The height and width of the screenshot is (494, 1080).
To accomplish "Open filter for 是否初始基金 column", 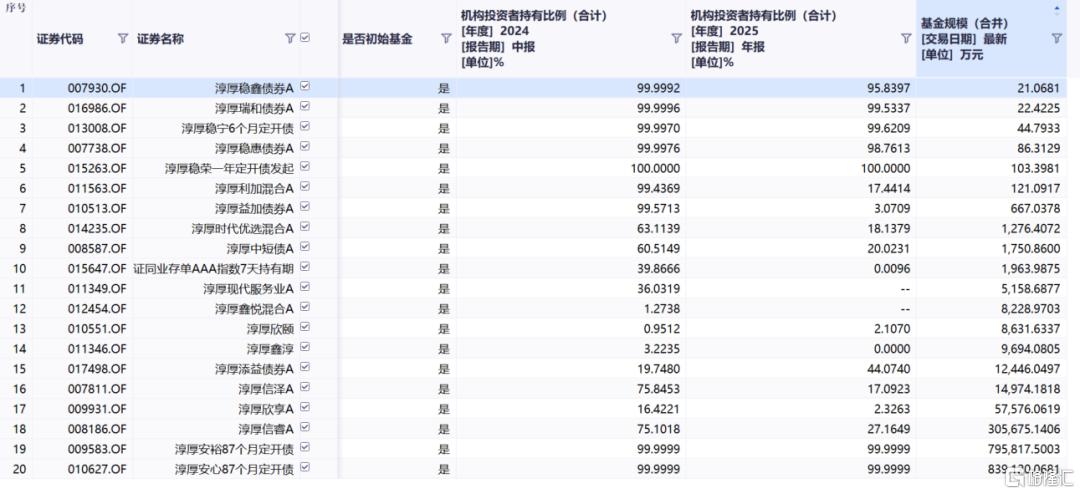I will pos(446,39).
